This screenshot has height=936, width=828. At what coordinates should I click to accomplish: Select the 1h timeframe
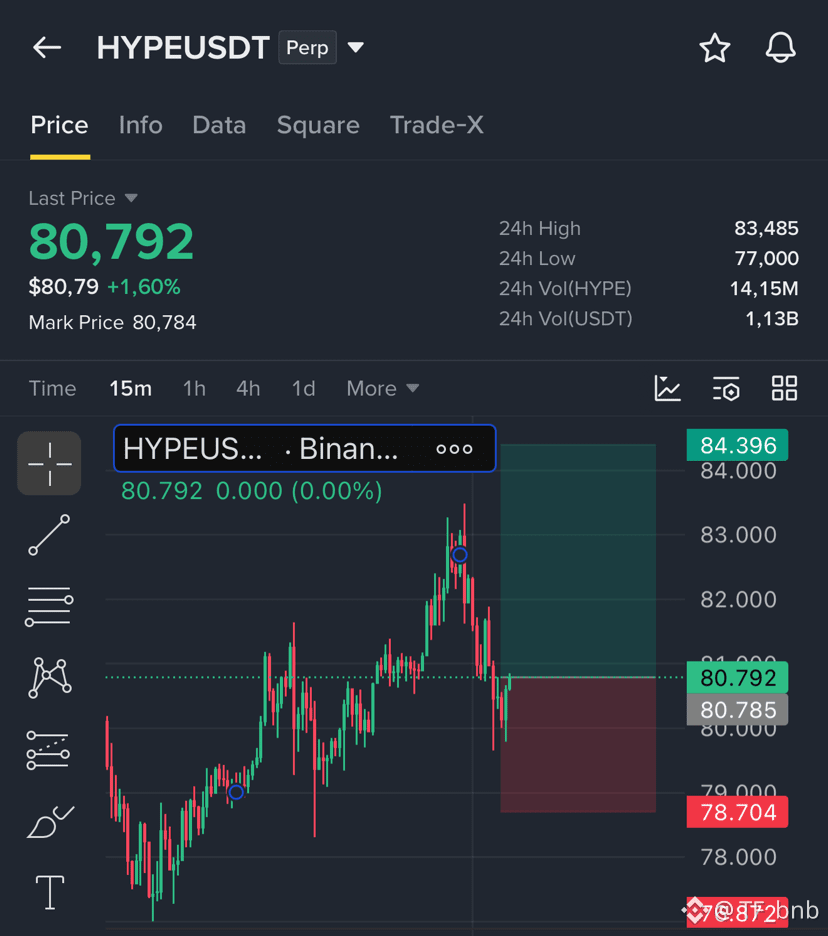194,389
